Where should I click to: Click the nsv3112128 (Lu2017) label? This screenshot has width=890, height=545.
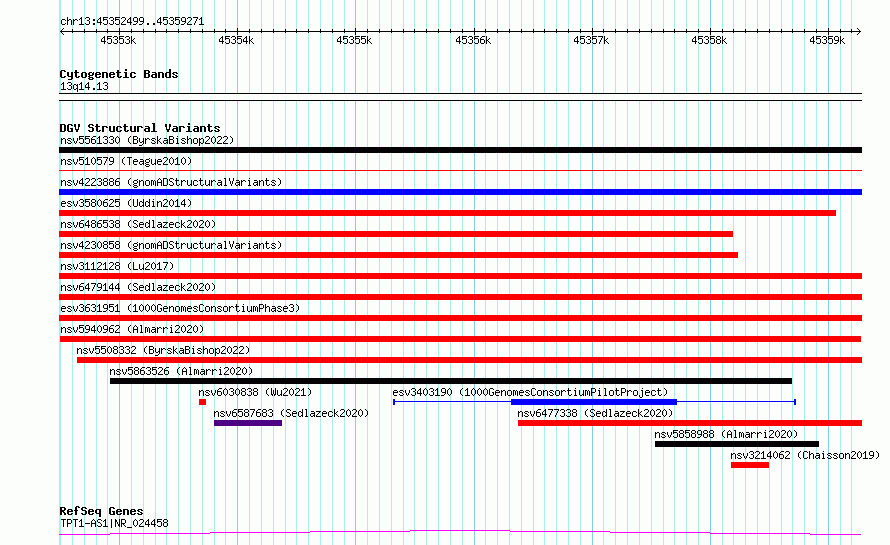coord(117,266)
